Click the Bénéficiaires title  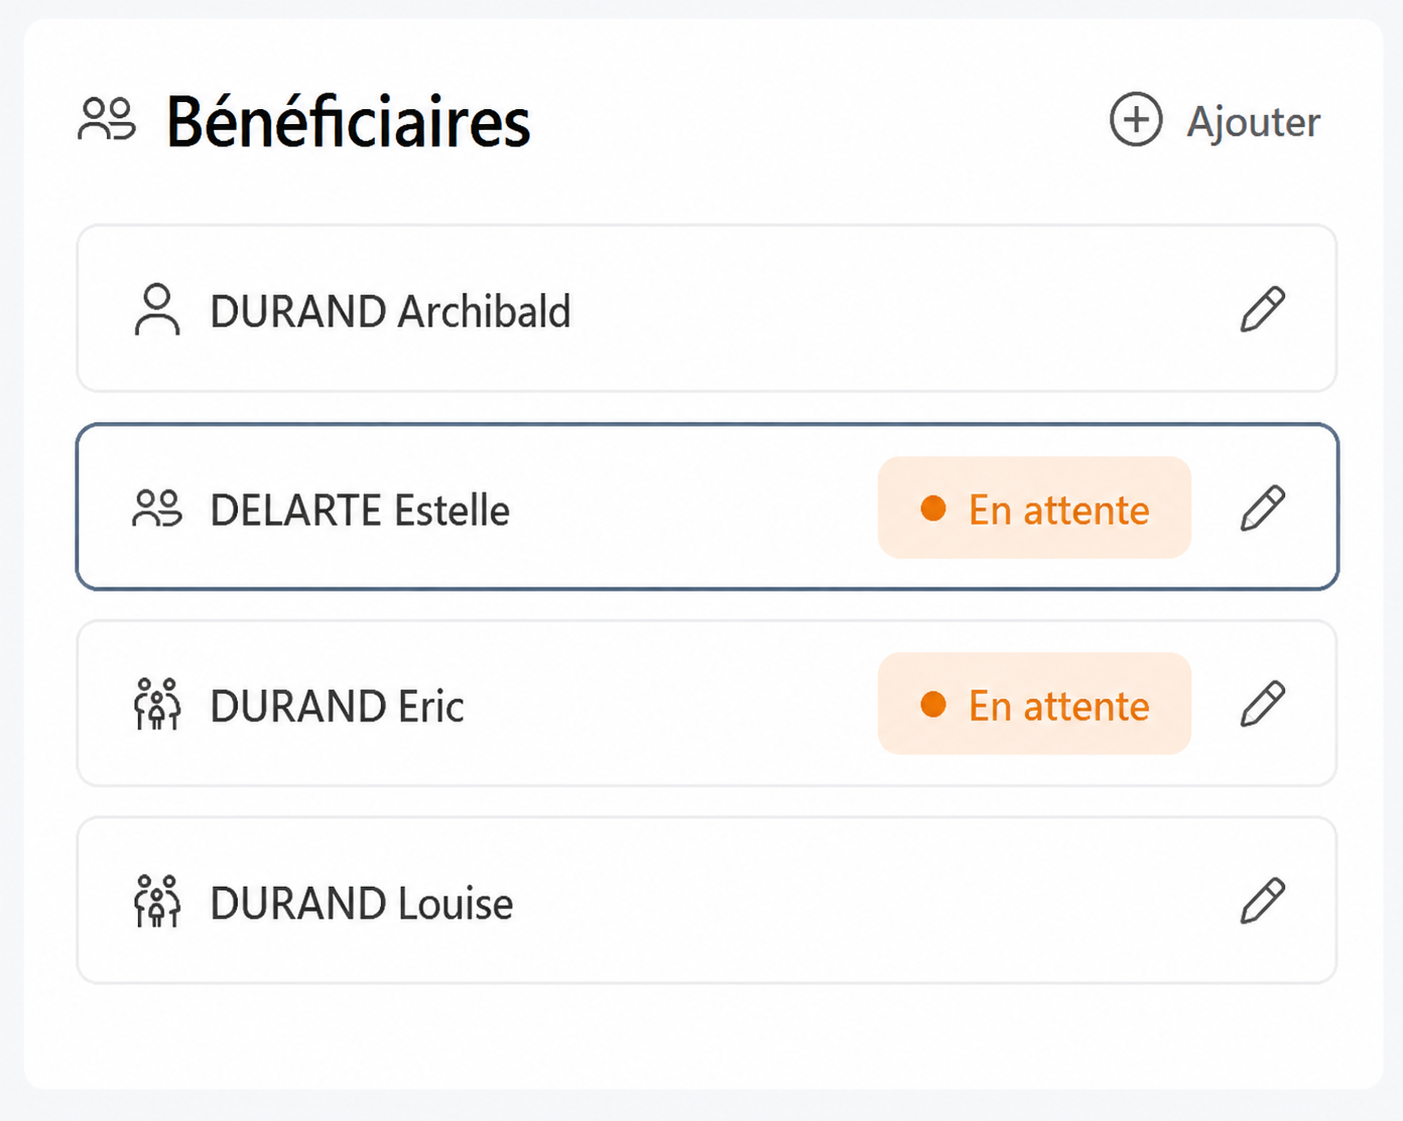click(x=348, y=122)
